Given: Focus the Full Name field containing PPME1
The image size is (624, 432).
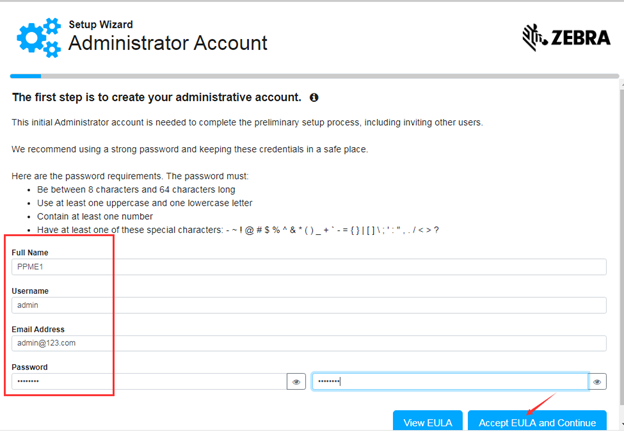Looking at the screenshot, I should coord(308,267).
